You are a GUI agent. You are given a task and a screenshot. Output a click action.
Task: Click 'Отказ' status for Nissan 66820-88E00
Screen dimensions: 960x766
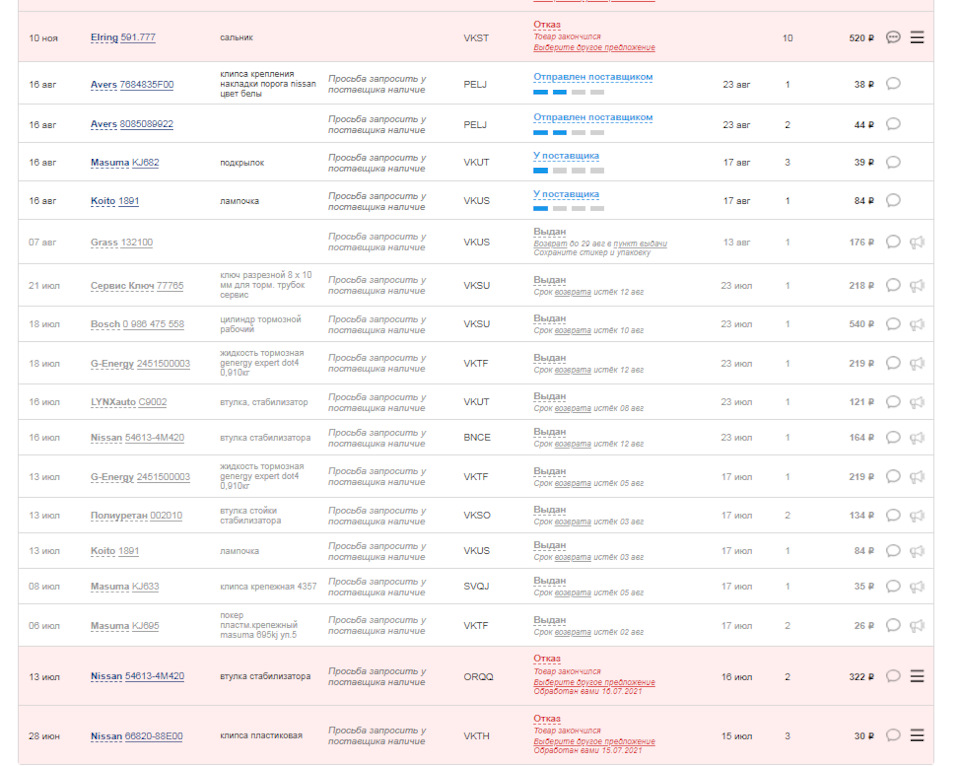point(547,718)
